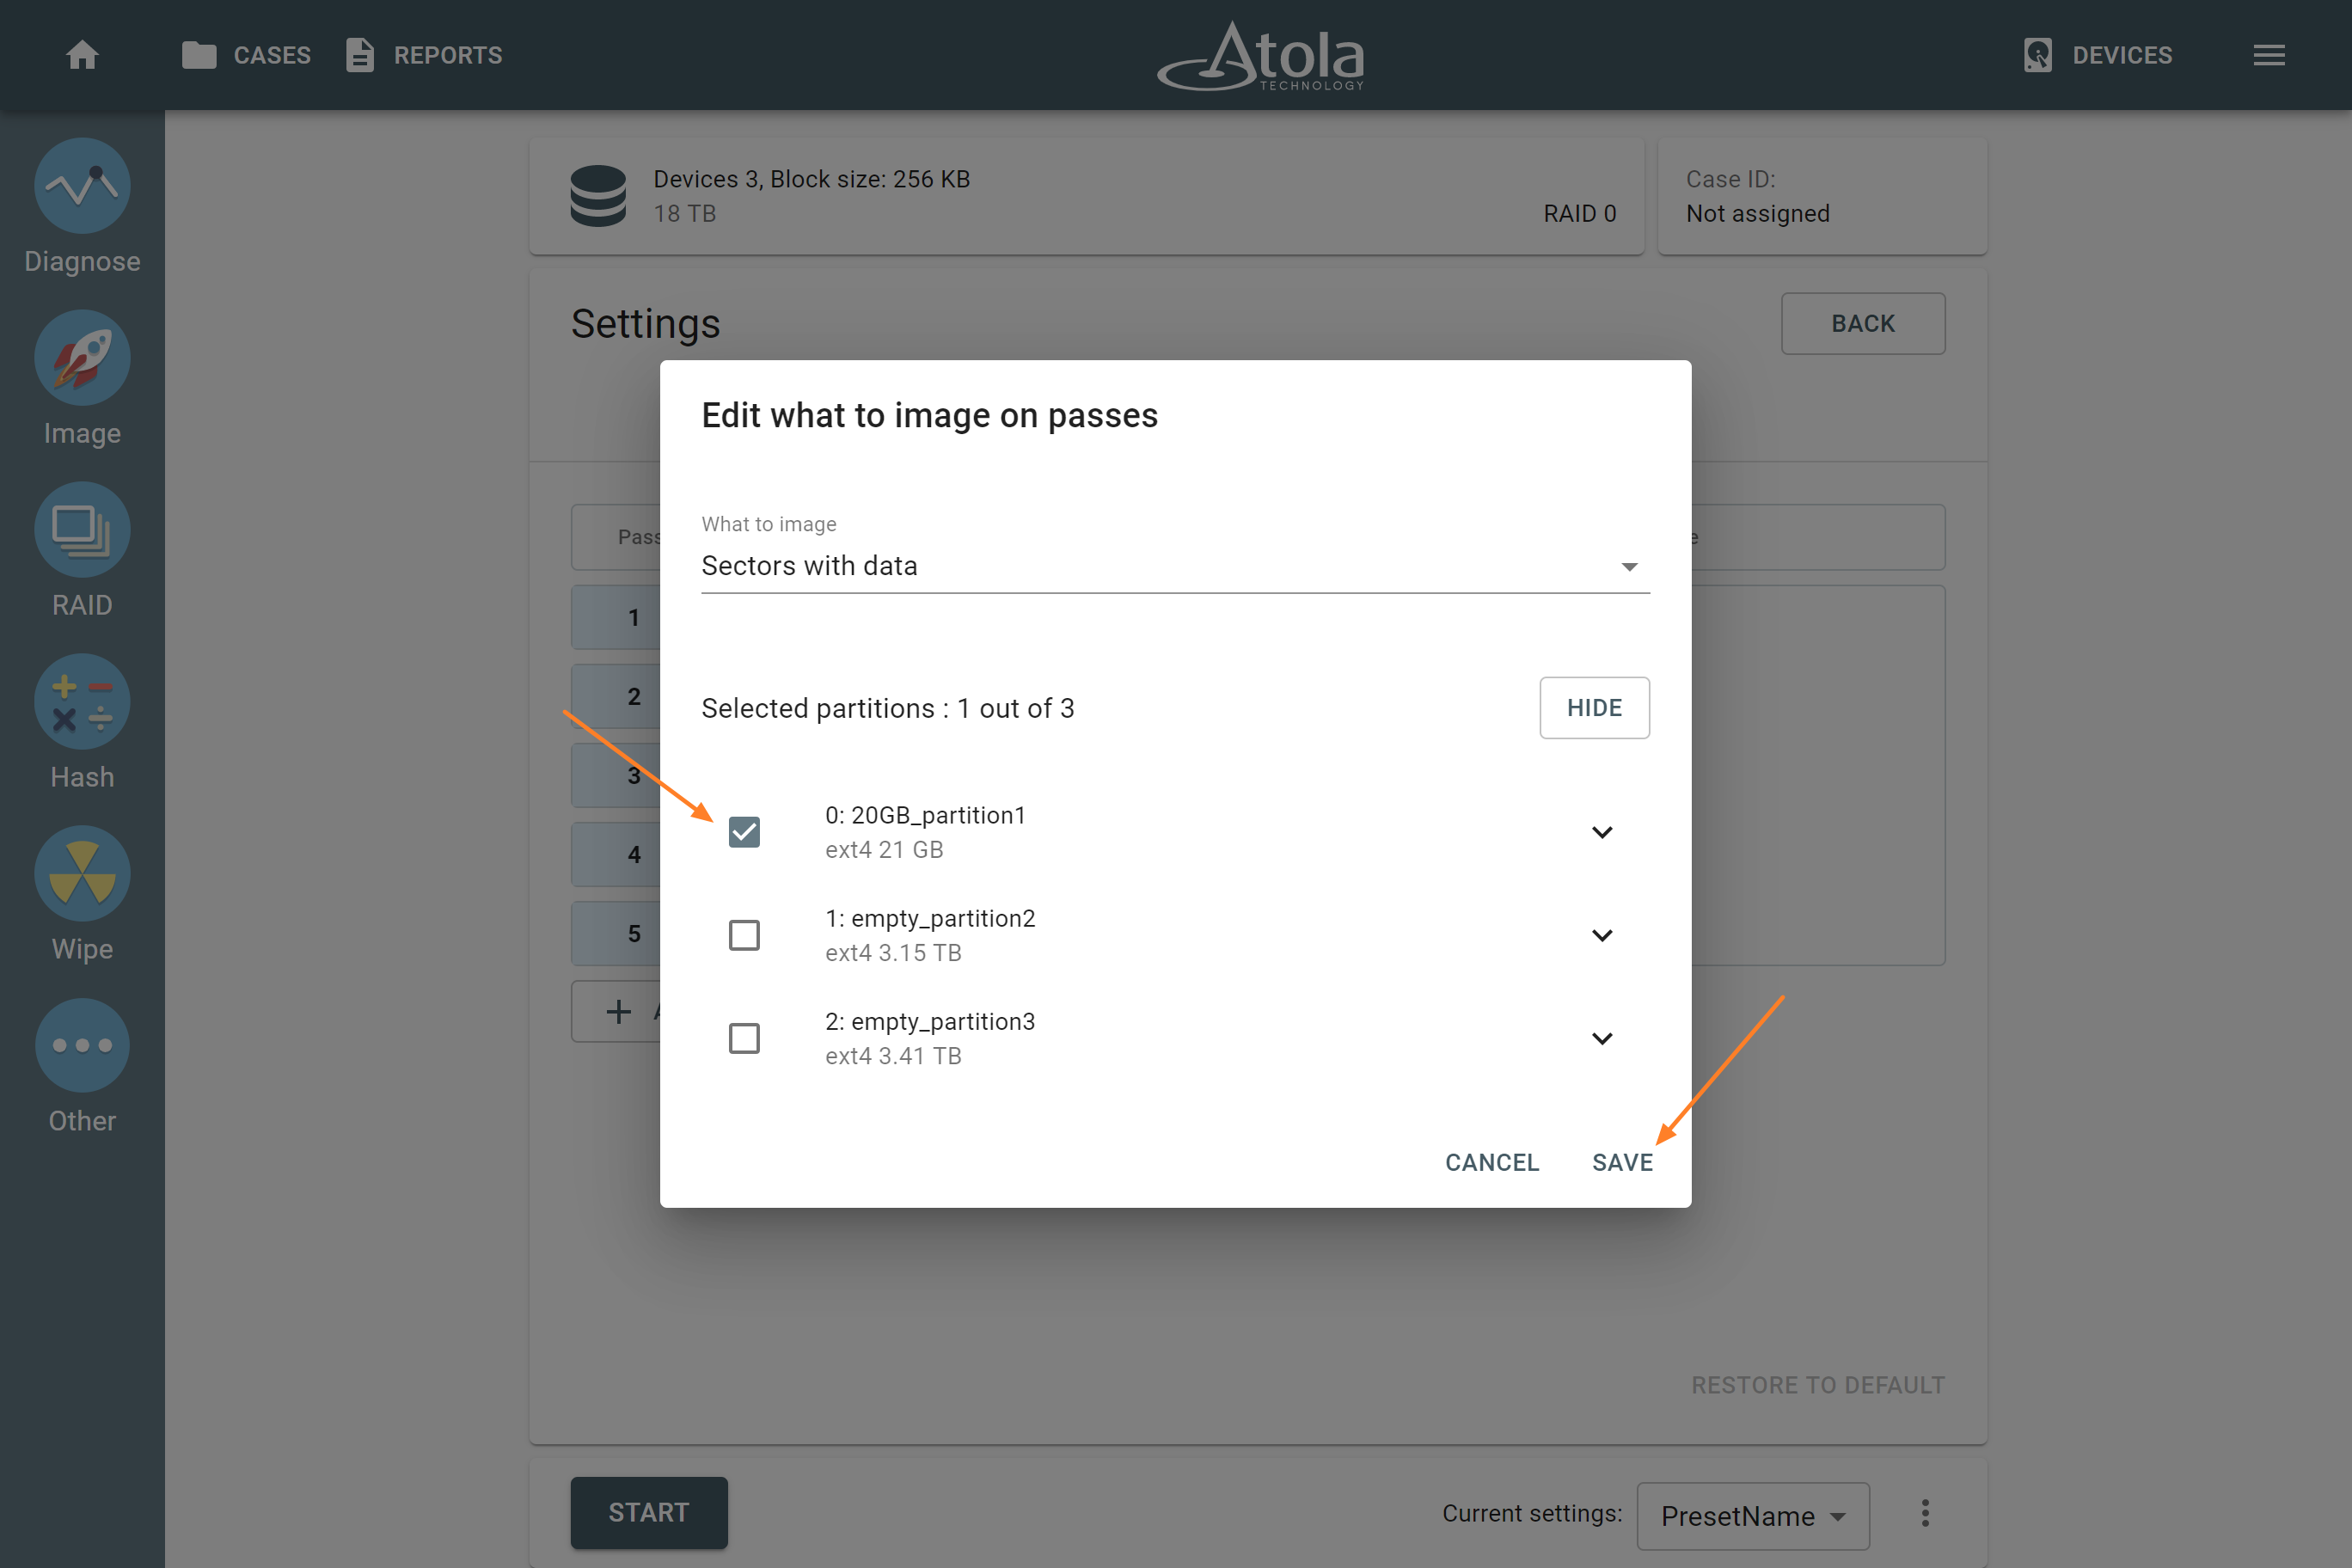
Task: Click the Atola Technology logo
Action: click(1261, 56)
